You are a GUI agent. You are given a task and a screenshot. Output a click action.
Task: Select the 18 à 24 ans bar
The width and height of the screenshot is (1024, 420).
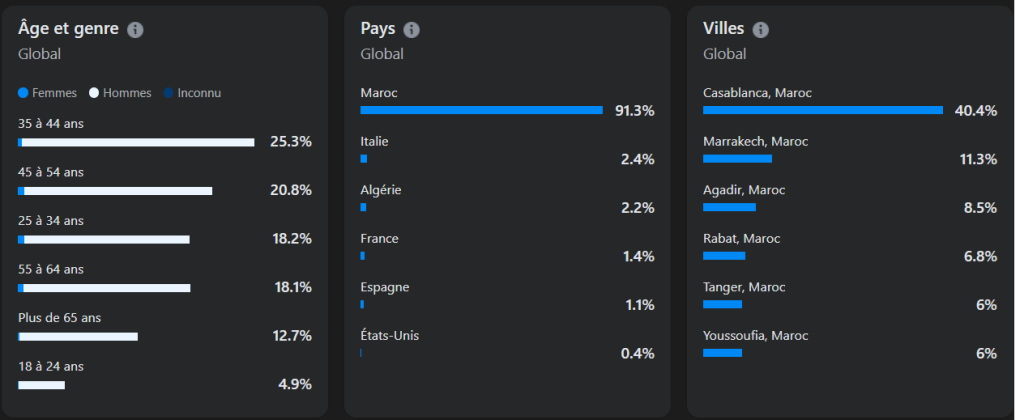pyautogui.click(x=41, y=385)
